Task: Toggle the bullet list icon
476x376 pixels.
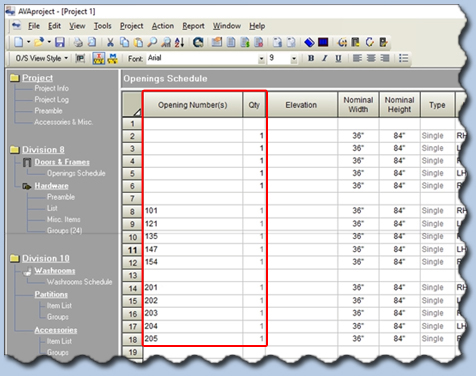Action: pyautogui.click(x=403, y=58)
